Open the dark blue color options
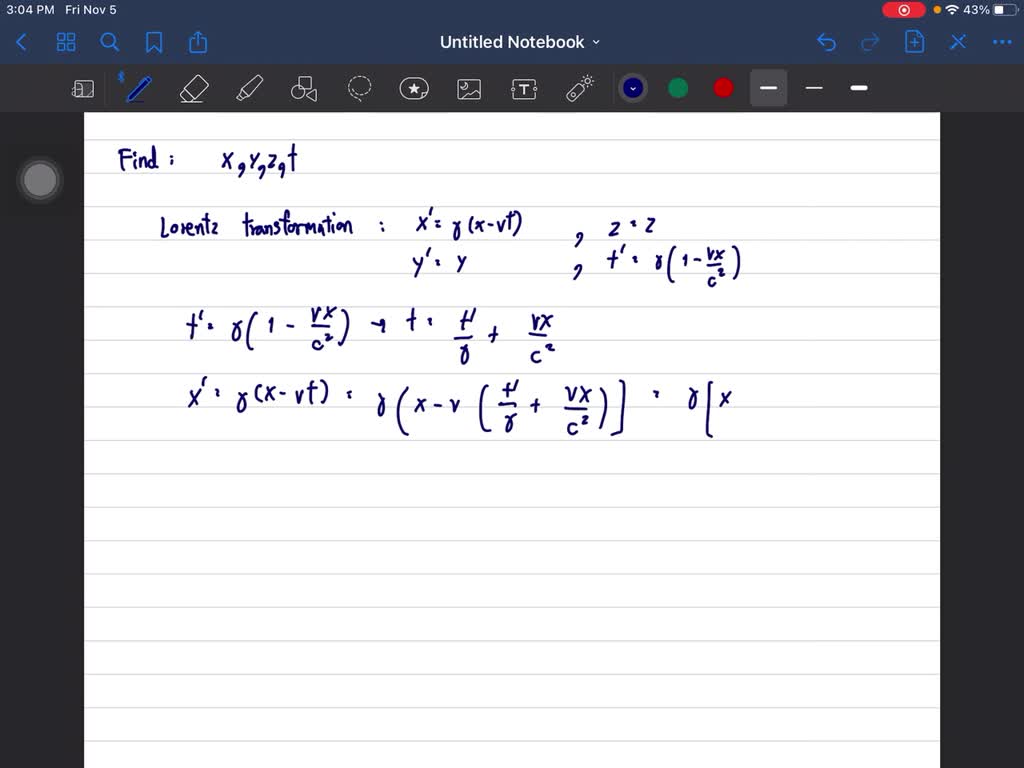The width and height of the screenshot is (1024, 768). point(633,88)
